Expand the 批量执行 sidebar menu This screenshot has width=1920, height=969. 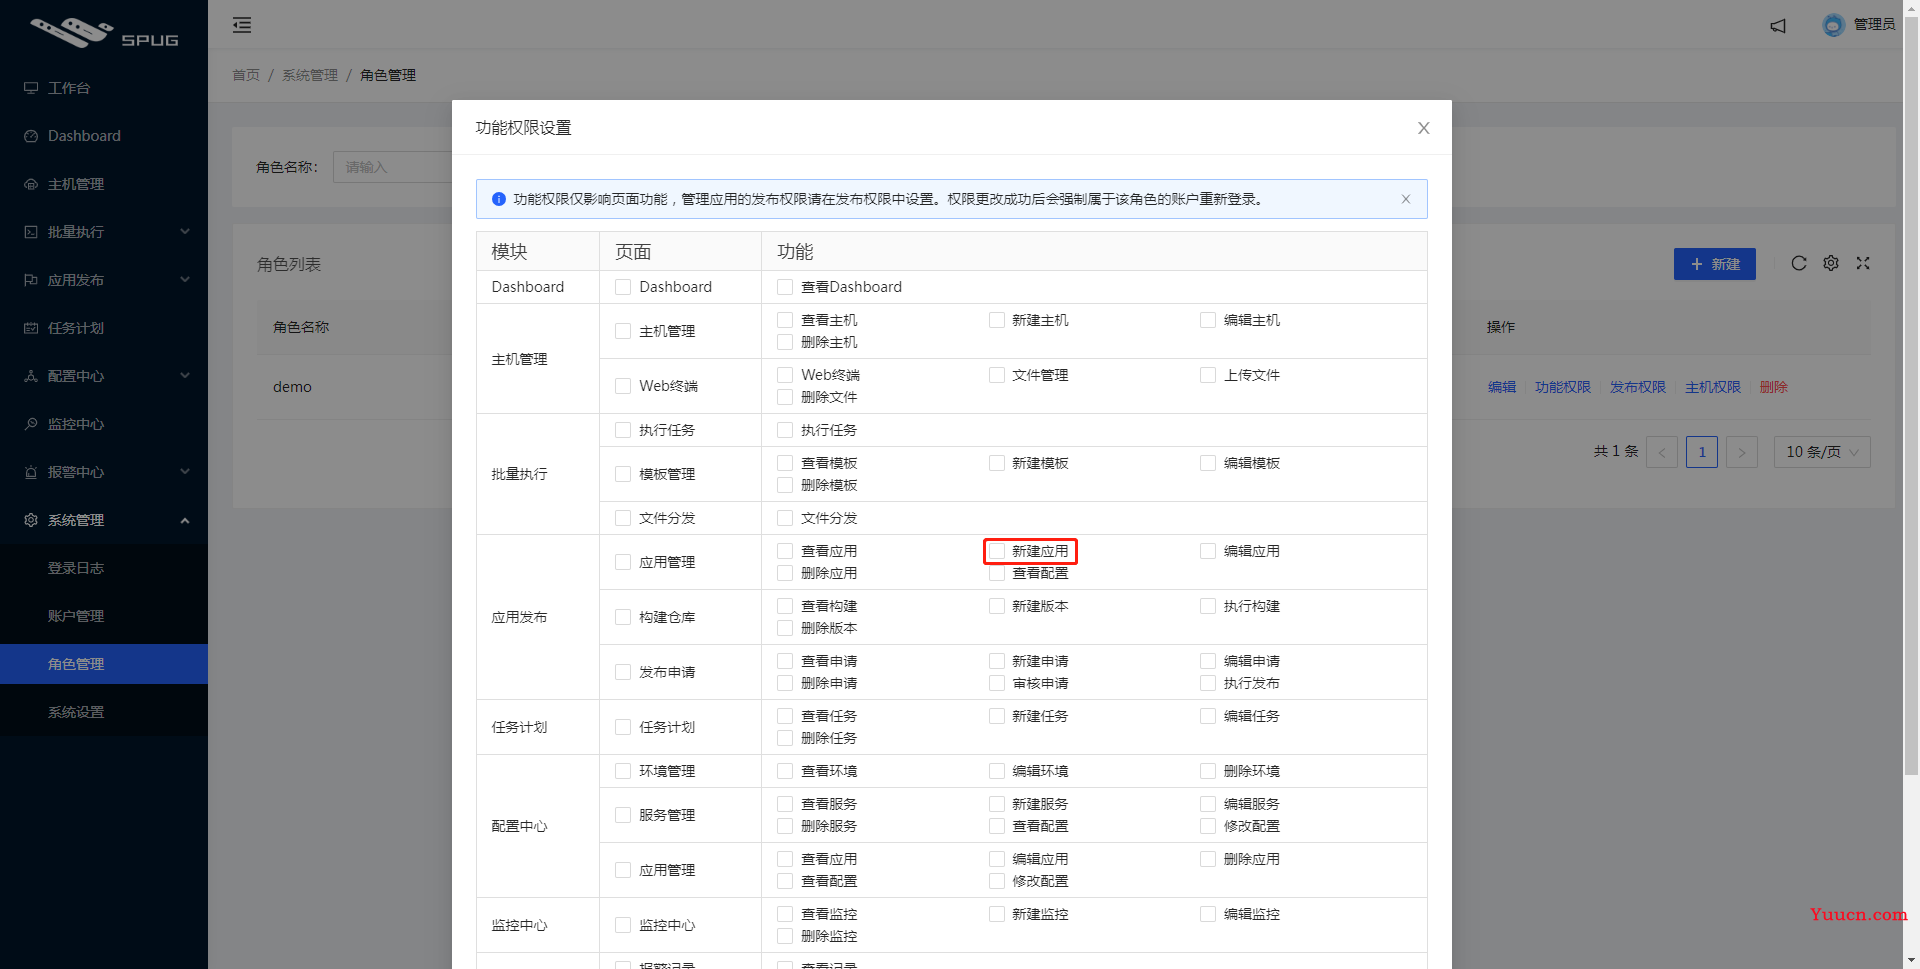point(104,232)
